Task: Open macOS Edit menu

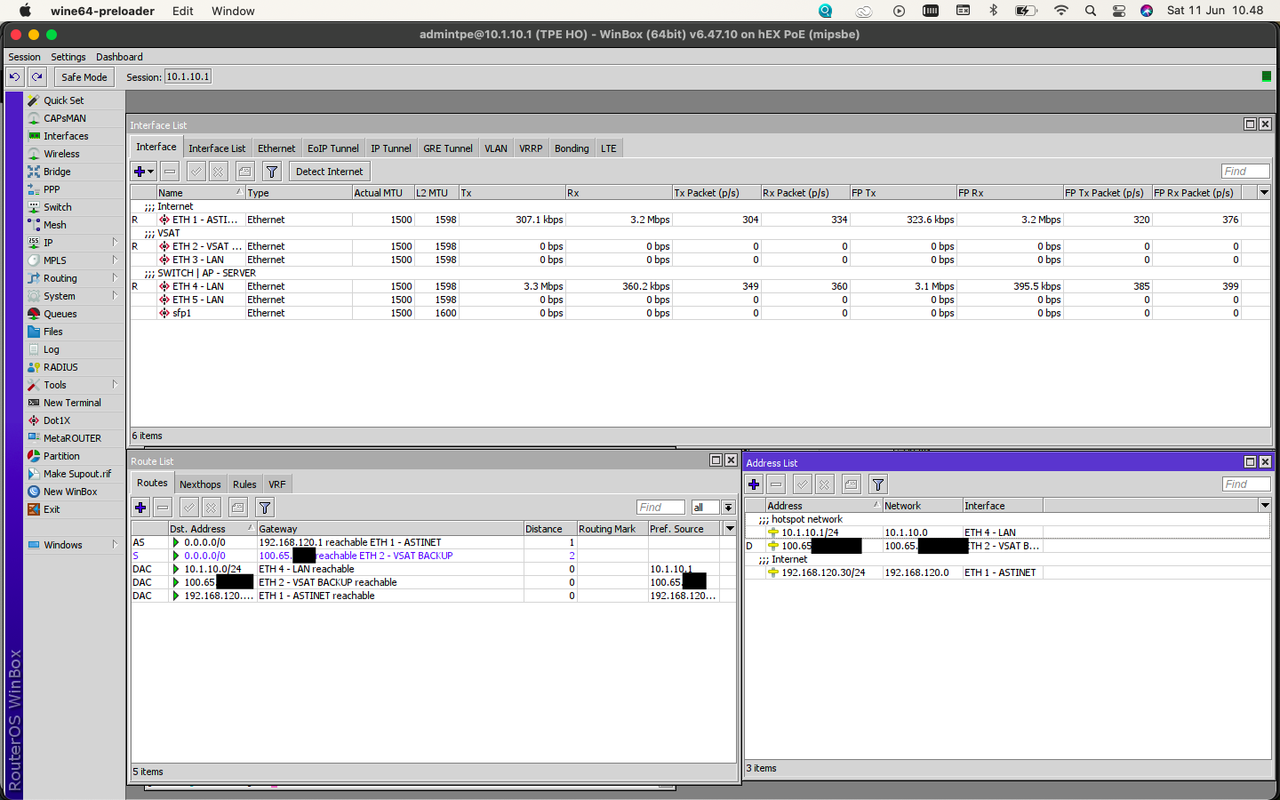Action: tap(183, 11)
